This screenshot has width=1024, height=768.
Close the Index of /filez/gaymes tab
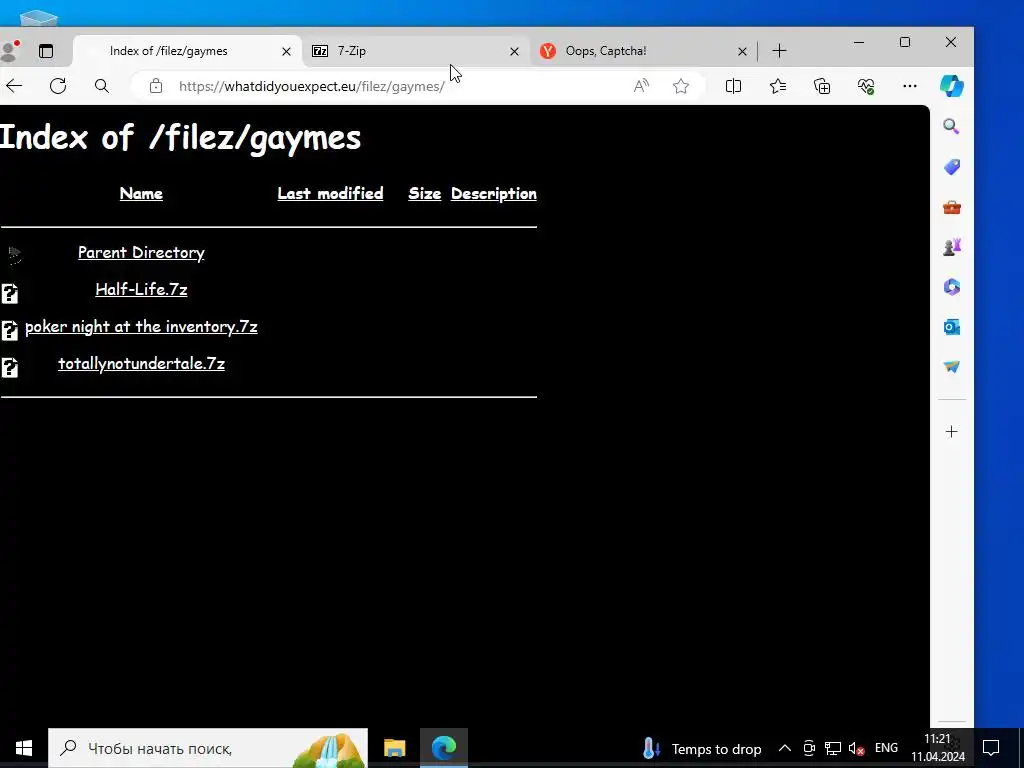[x=286, y=51]
